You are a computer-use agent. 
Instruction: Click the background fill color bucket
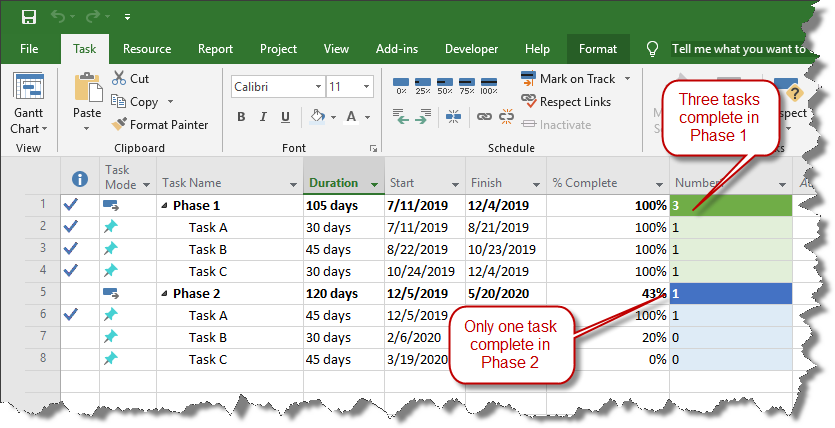pyautogui.click(x=317, y=117)
